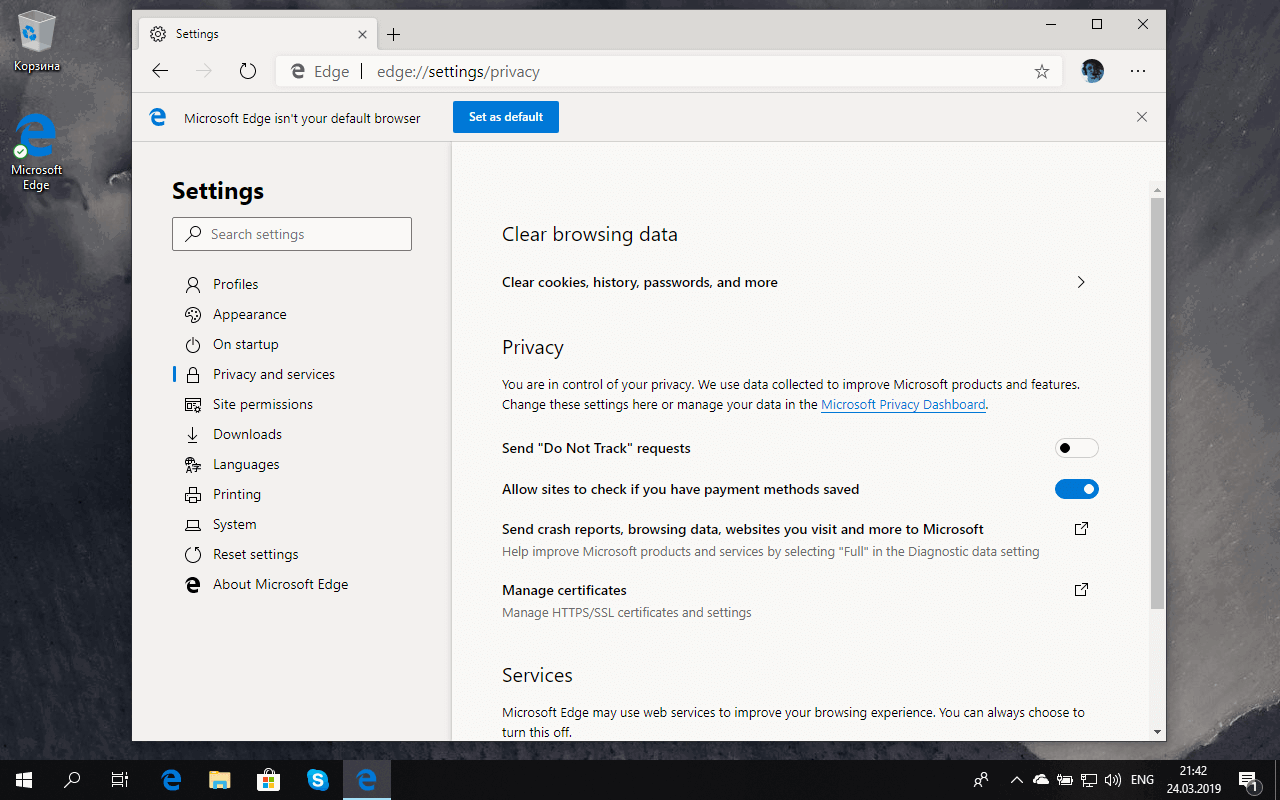The height and width of the screenshot is (800, 1280).
Task: Click Clear cookies, history, passwords, and more
Action: tap(640, 283)
